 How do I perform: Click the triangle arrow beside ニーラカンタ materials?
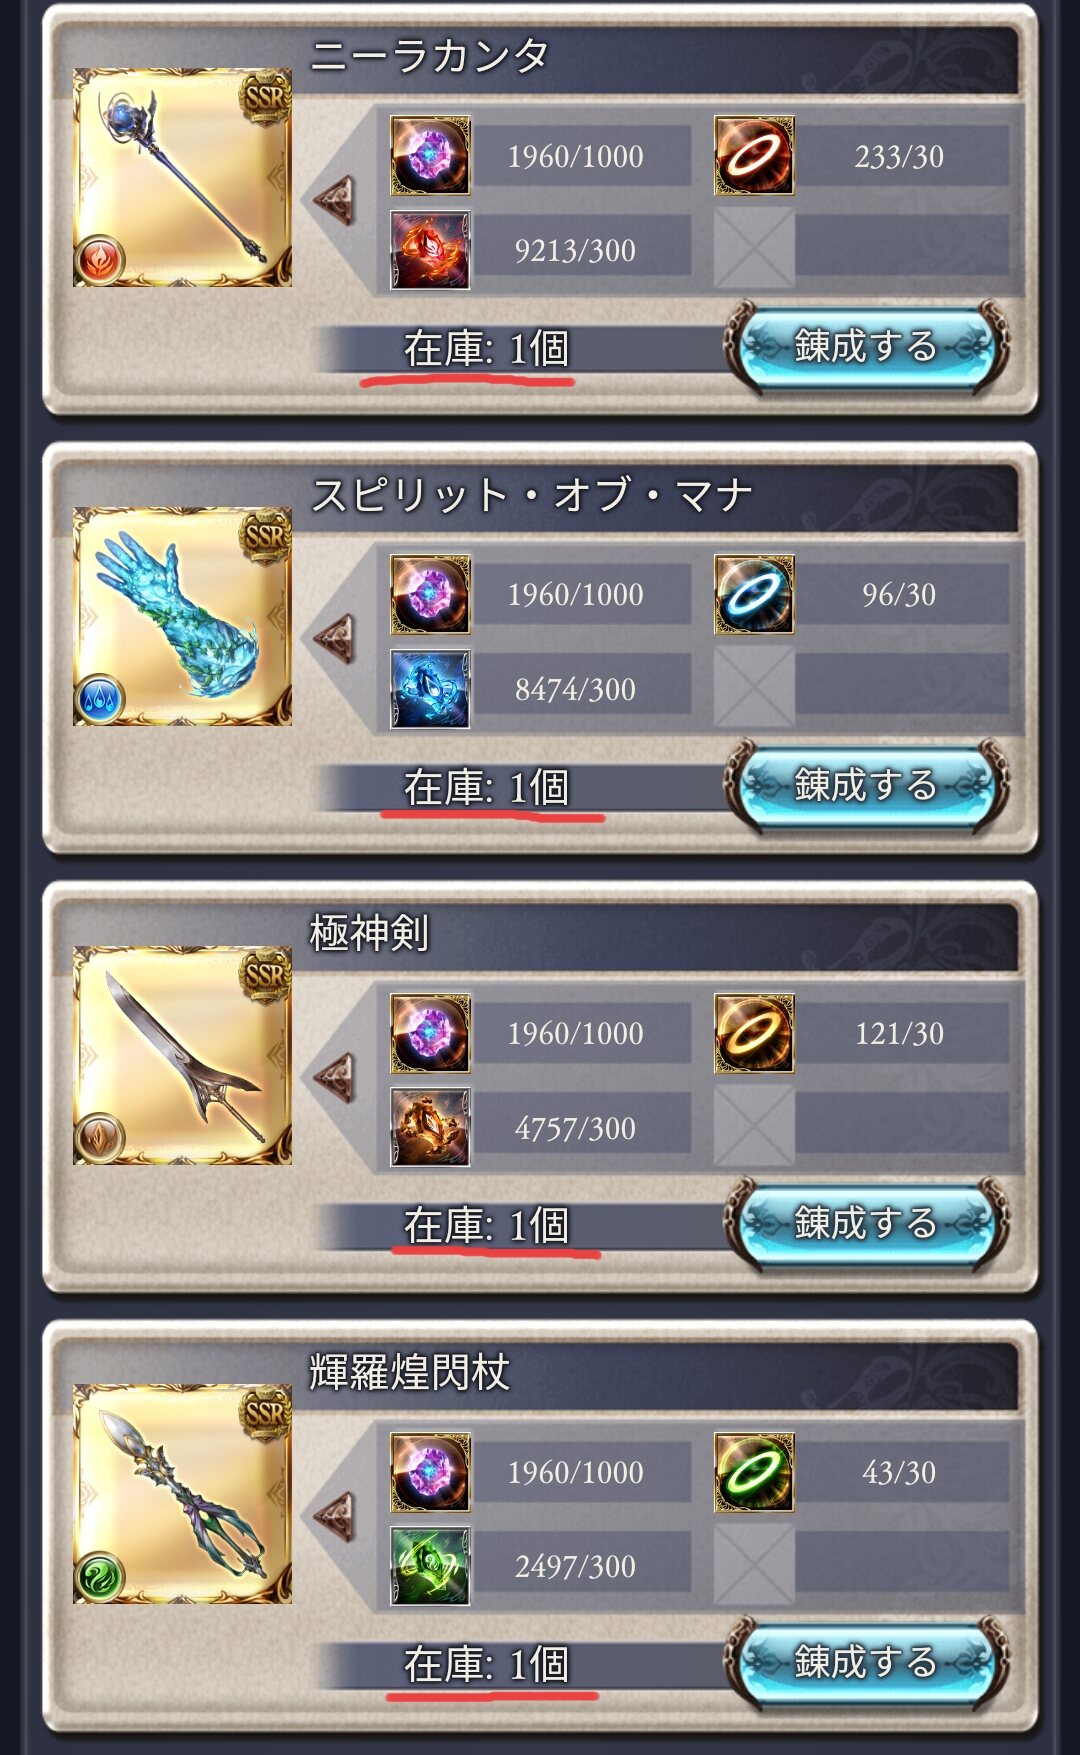335,200
